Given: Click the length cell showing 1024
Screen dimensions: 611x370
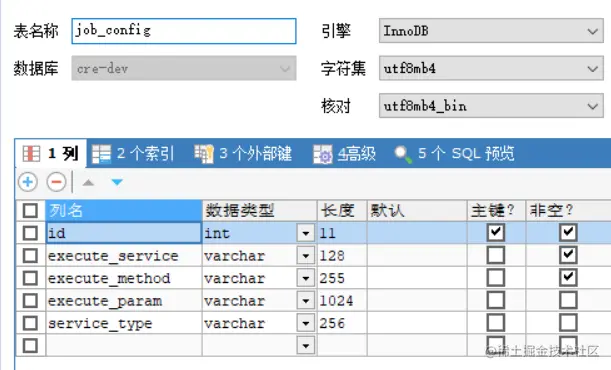Looking at the screenshot, I should (342, 301).
